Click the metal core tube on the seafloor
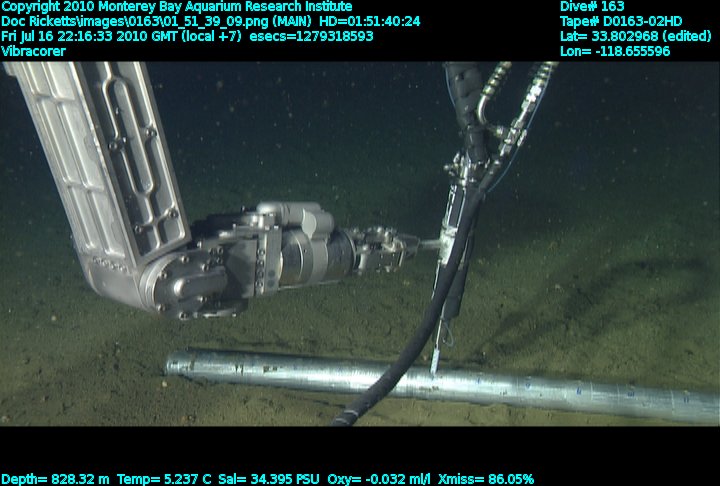The height and width of the screenshot is (486, 720). click(x=442, y=385)
